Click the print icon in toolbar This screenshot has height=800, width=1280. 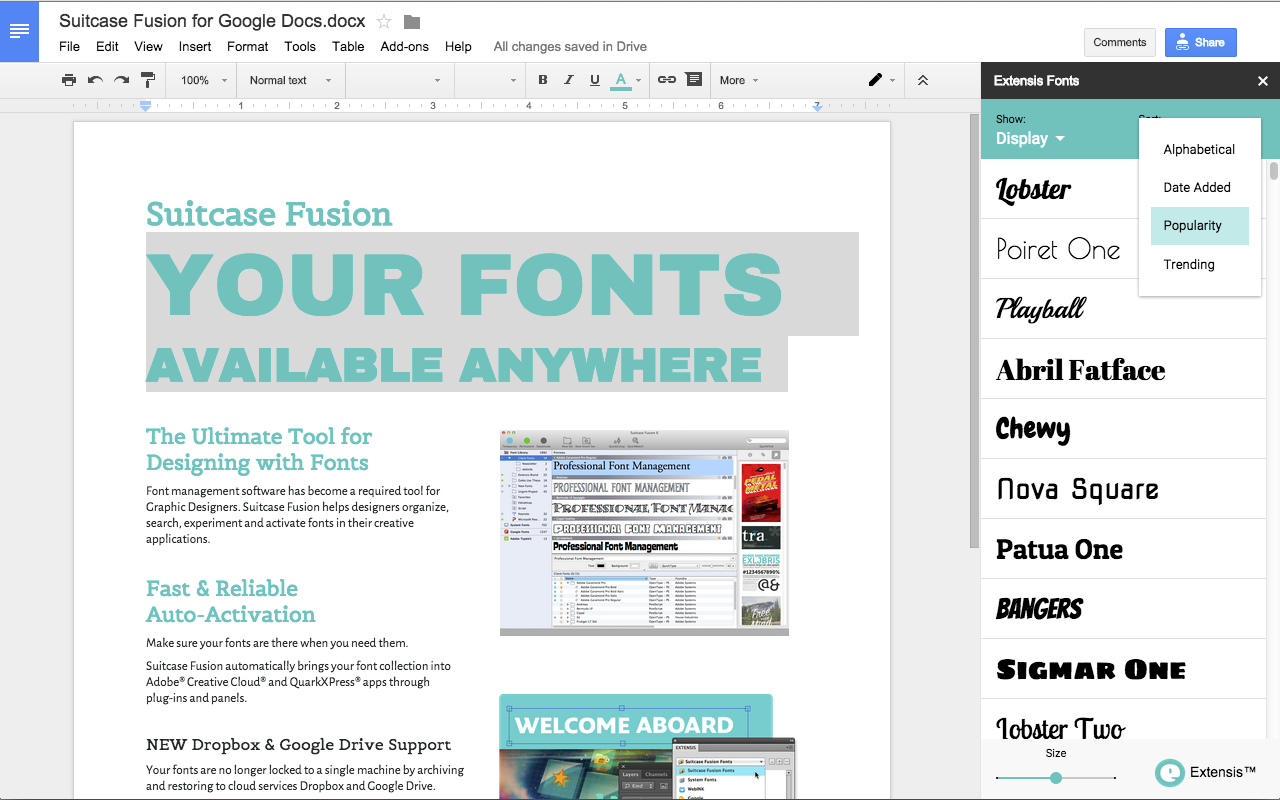[x=68, y=80]
